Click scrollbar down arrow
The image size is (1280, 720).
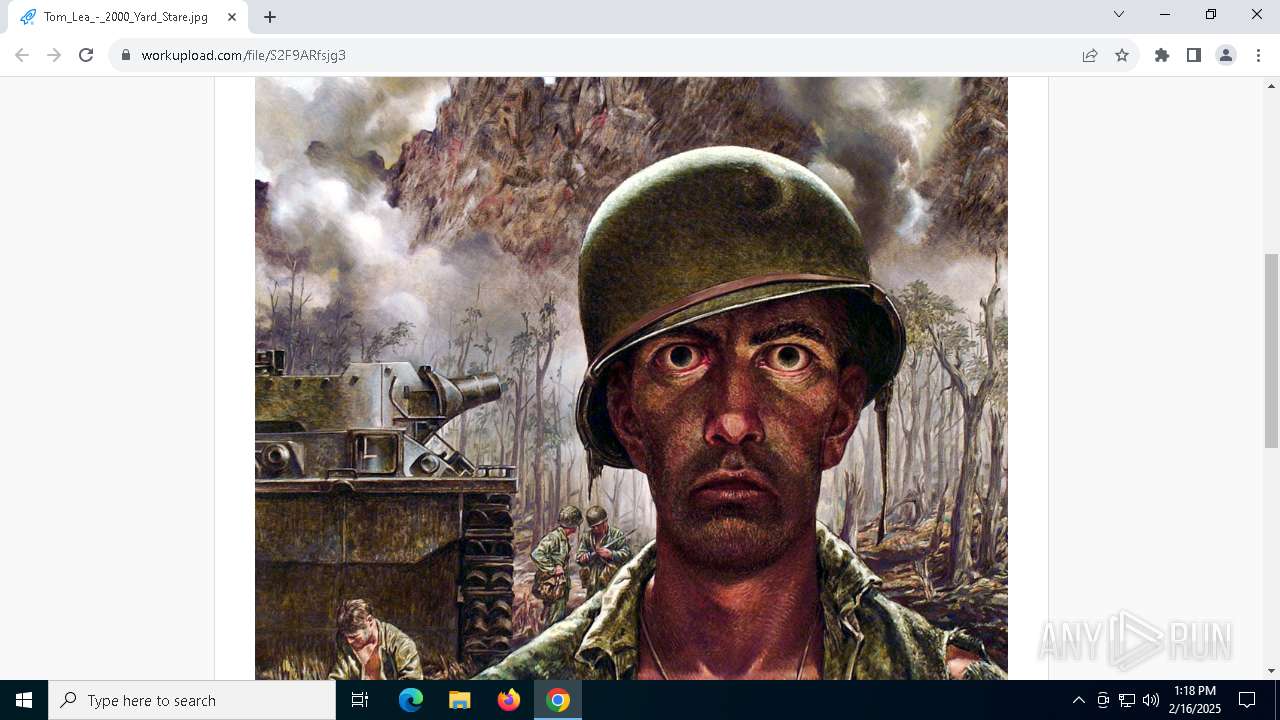coord(1271,671)
